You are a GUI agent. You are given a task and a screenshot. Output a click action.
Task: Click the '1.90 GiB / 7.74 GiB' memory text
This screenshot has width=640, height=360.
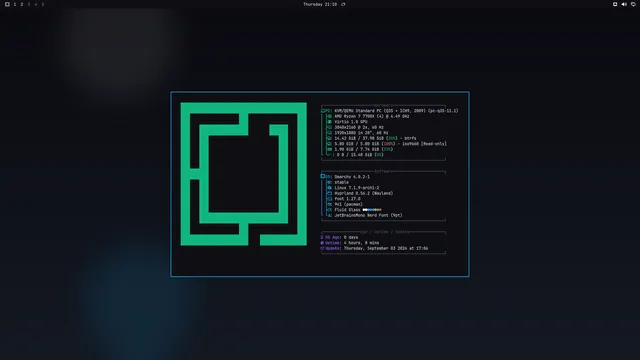pyautogui.click(x=358, y=149)
